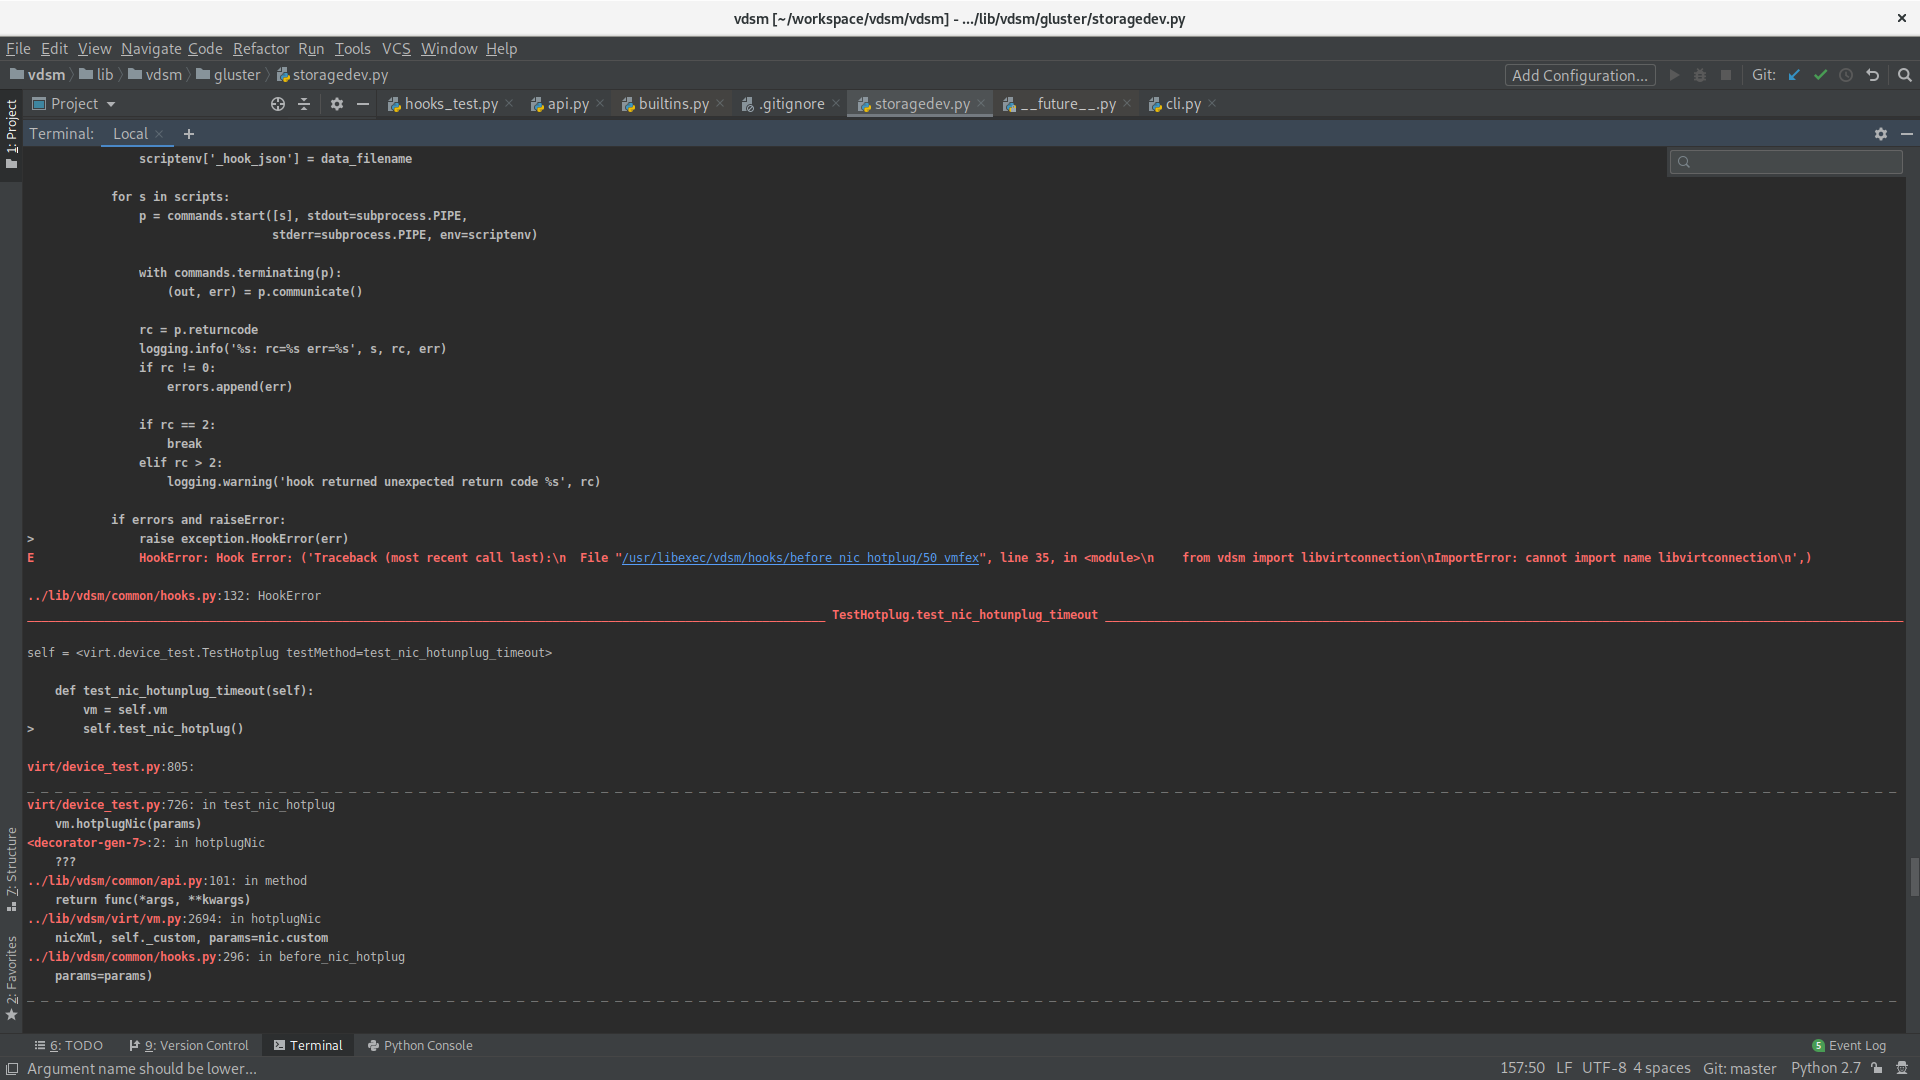The width and height of the screenshot is (1920, 1080).
Task: Open terminal panel settings gear
Action: pos(1880,134)
